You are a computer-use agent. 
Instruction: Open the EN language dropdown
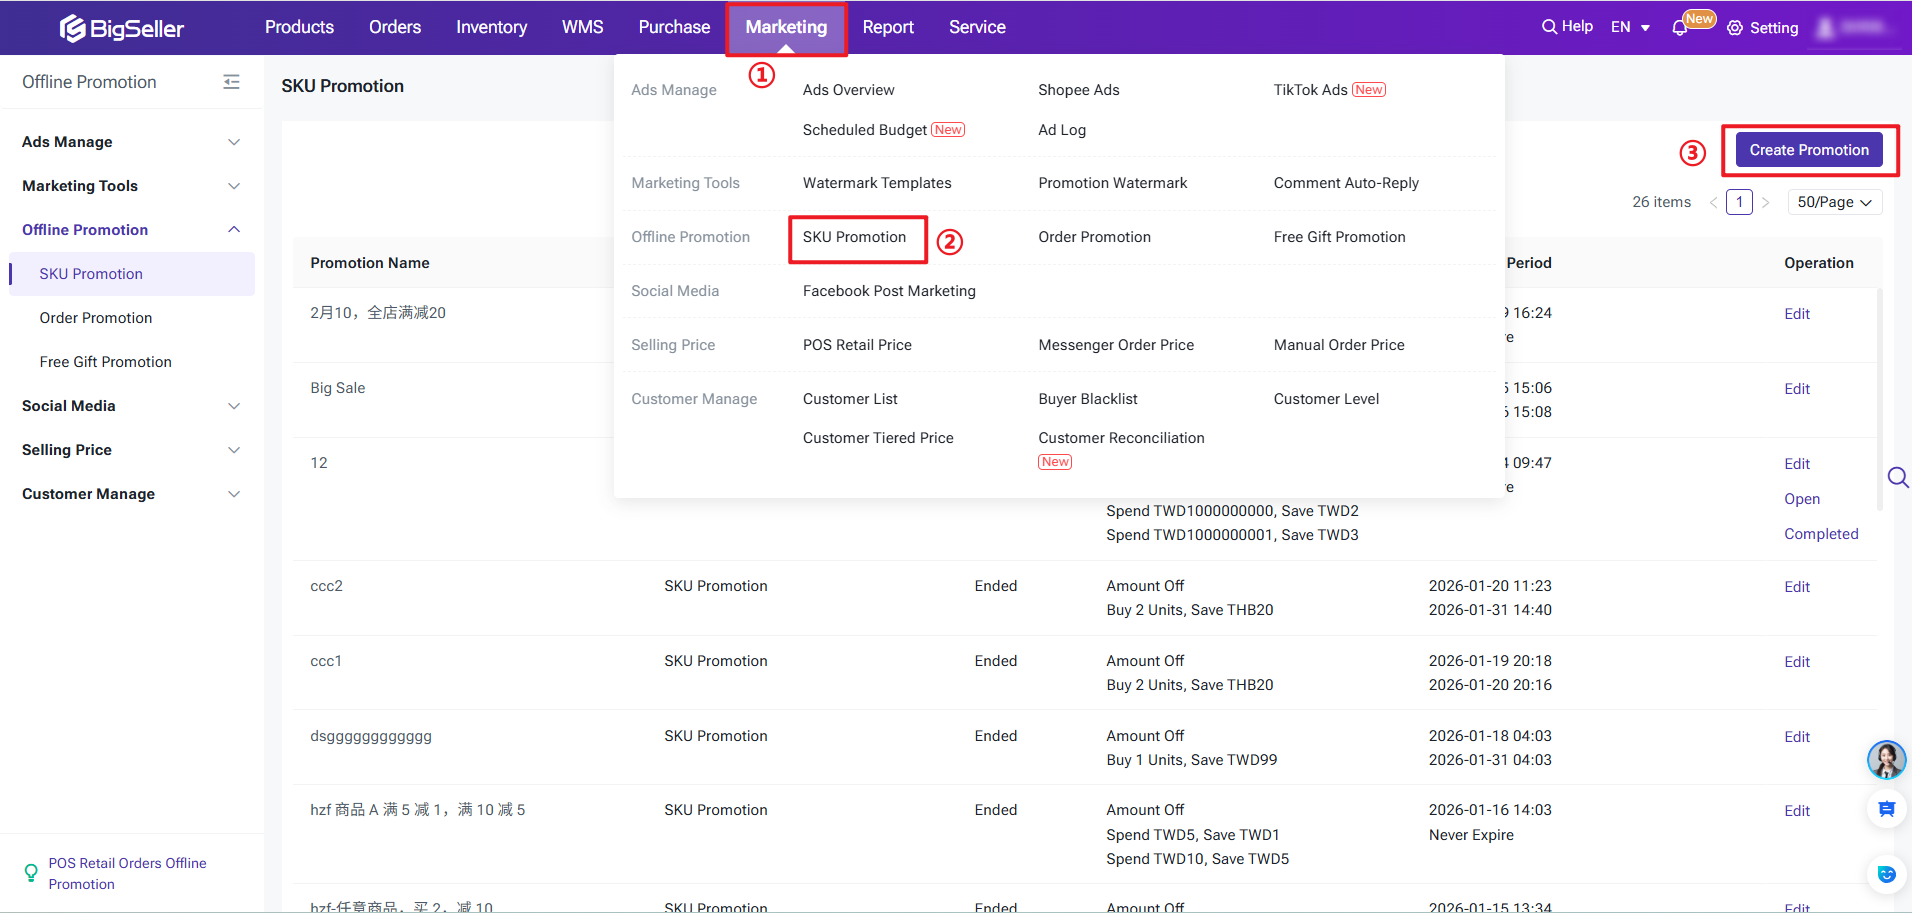[x=1630, y=27]
